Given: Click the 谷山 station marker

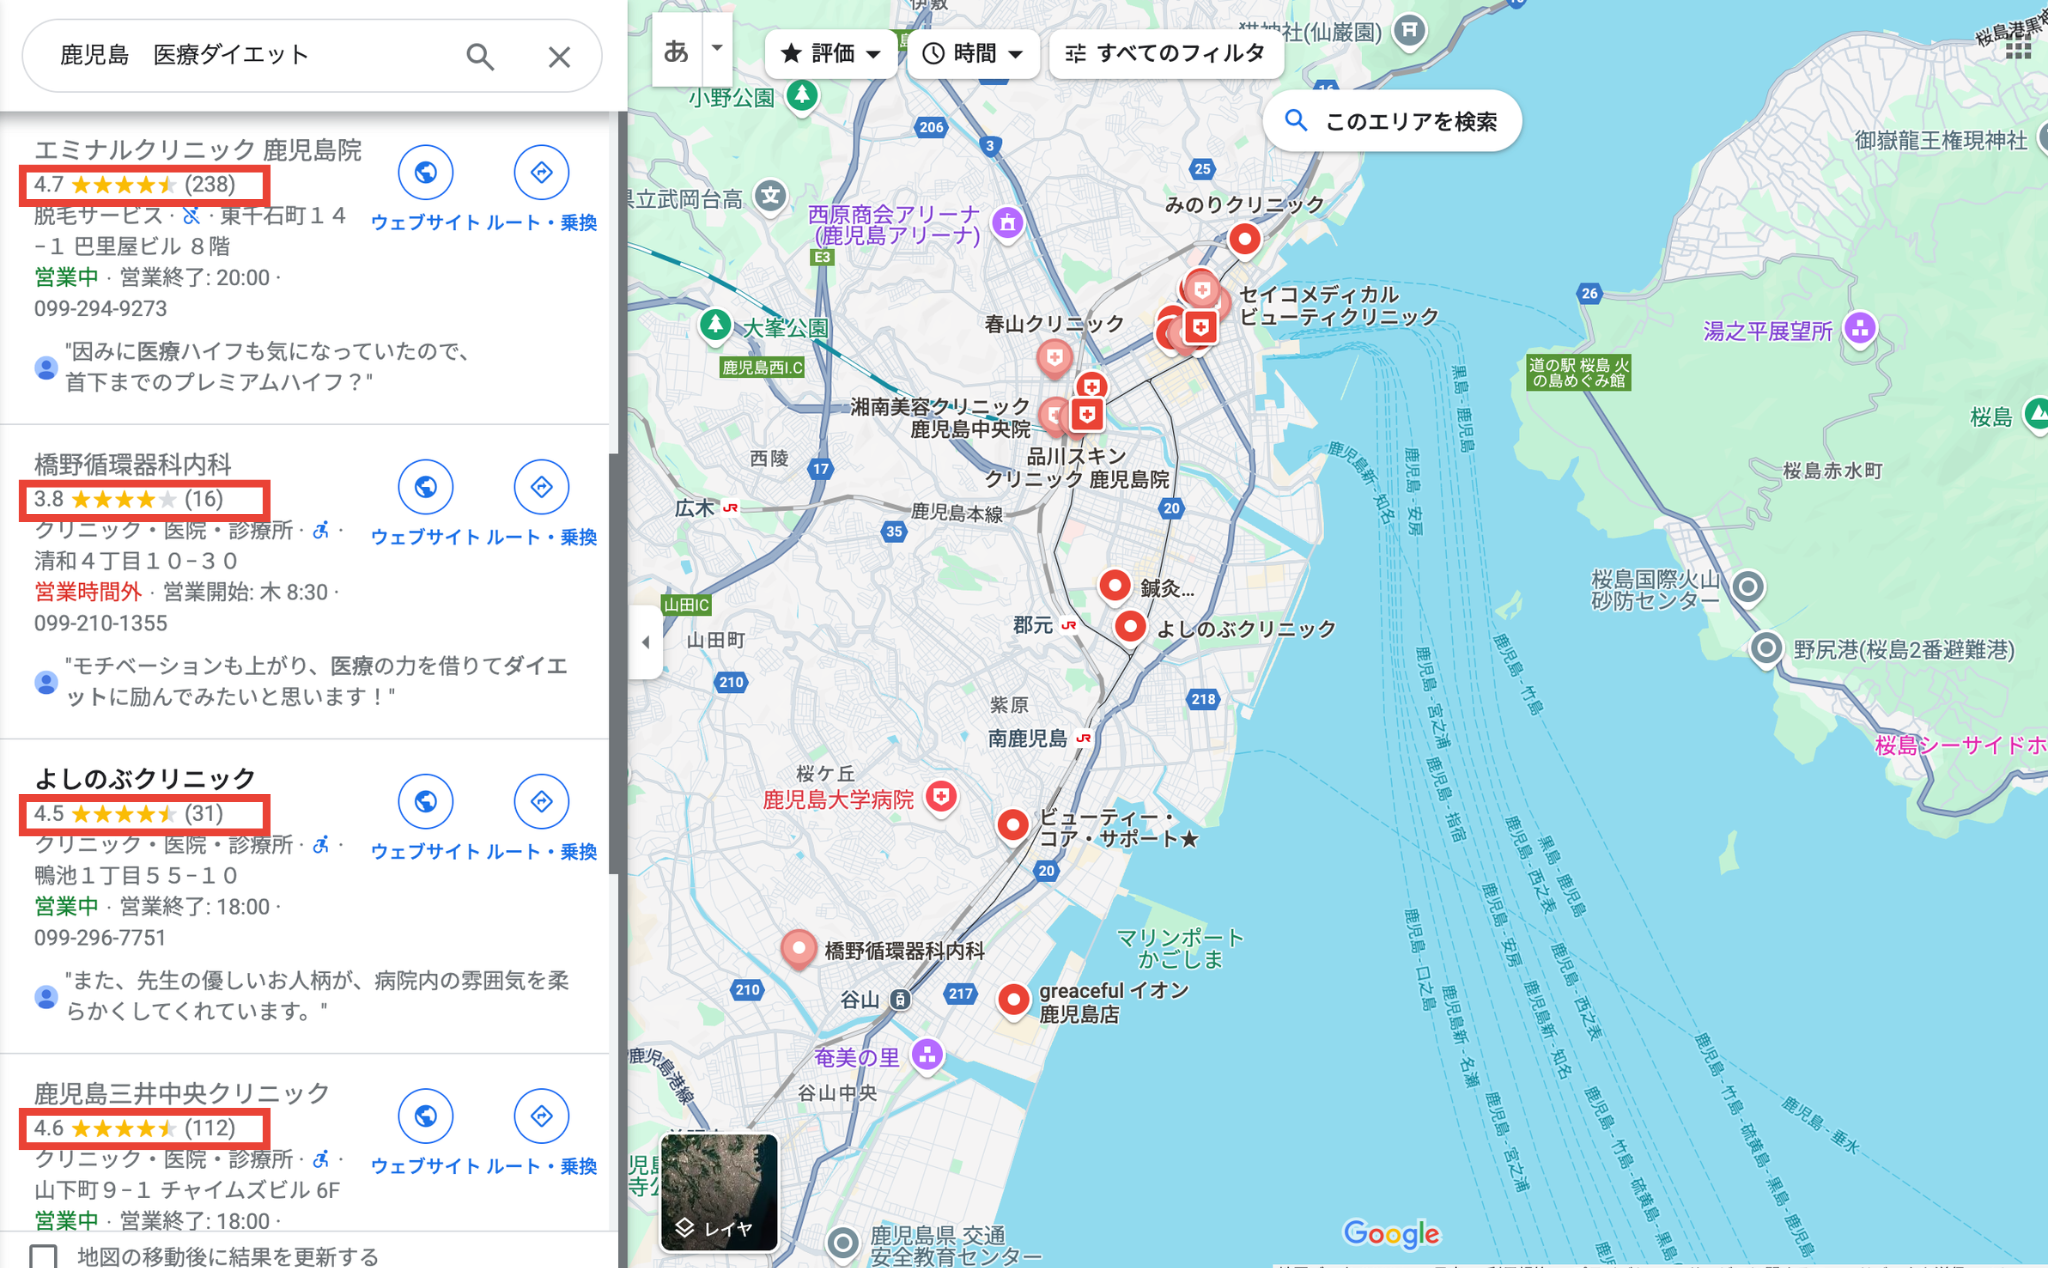Looking at the screenshot, I should (x=900, y=999).
